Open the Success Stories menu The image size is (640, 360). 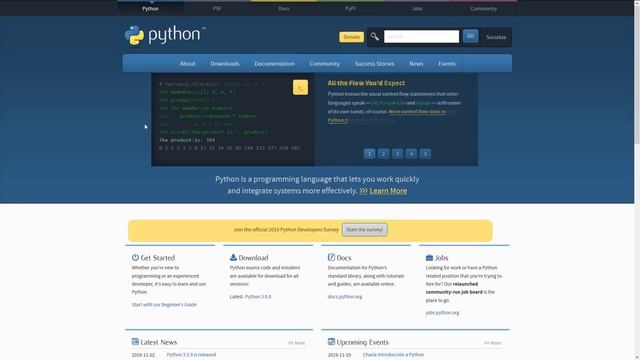[x=374, y=64]
